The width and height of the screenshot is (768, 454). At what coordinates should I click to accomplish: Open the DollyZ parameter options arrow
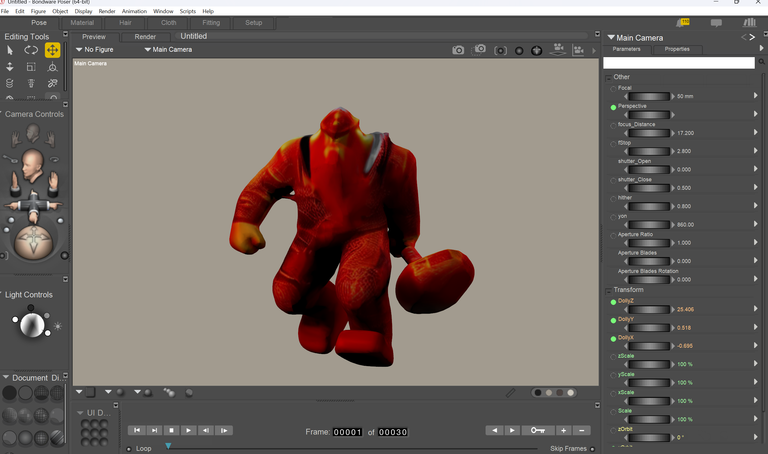756,309
